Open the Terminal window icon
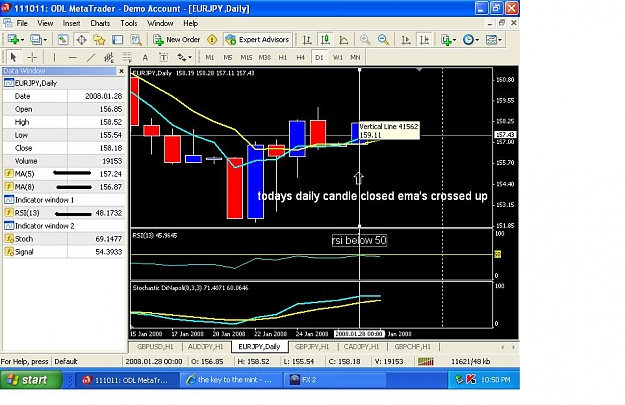Screen dimensions: 625x405 tap(118, 39)
